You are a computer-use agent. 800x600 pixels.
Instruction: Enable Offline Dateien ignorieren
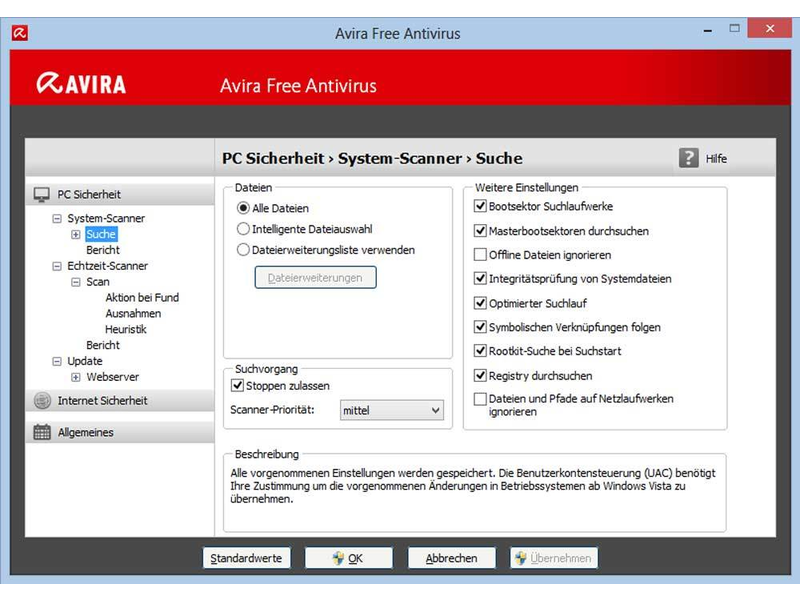pyautogui.click(x=480, y=255)
